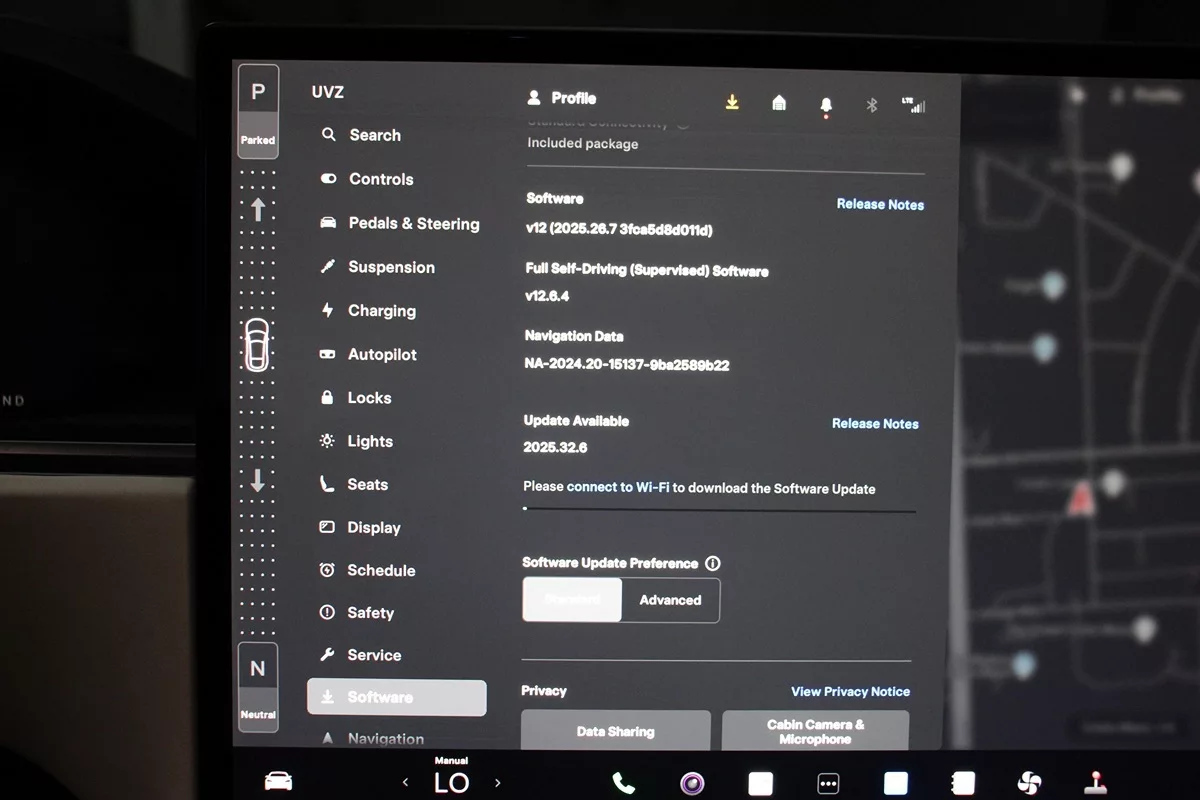Open all apps three-dot icon
Viewport: 1200px width, 800px height.
[828, 784]
